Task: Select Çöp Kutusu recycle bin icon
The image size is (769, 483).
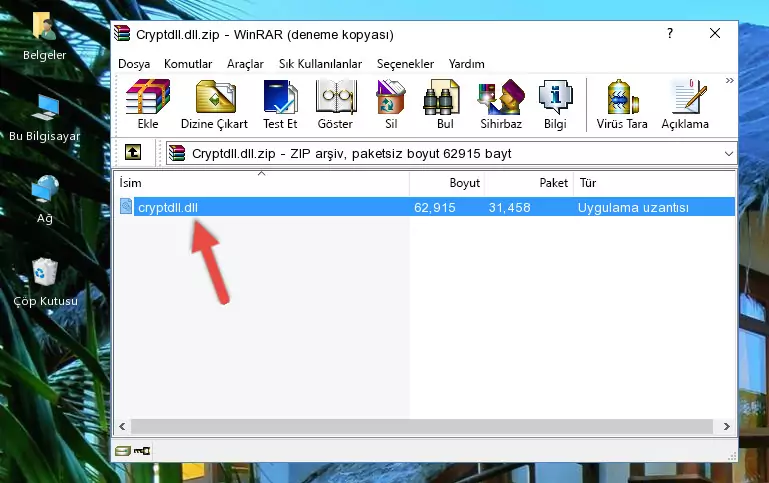Action: point(45,282)
